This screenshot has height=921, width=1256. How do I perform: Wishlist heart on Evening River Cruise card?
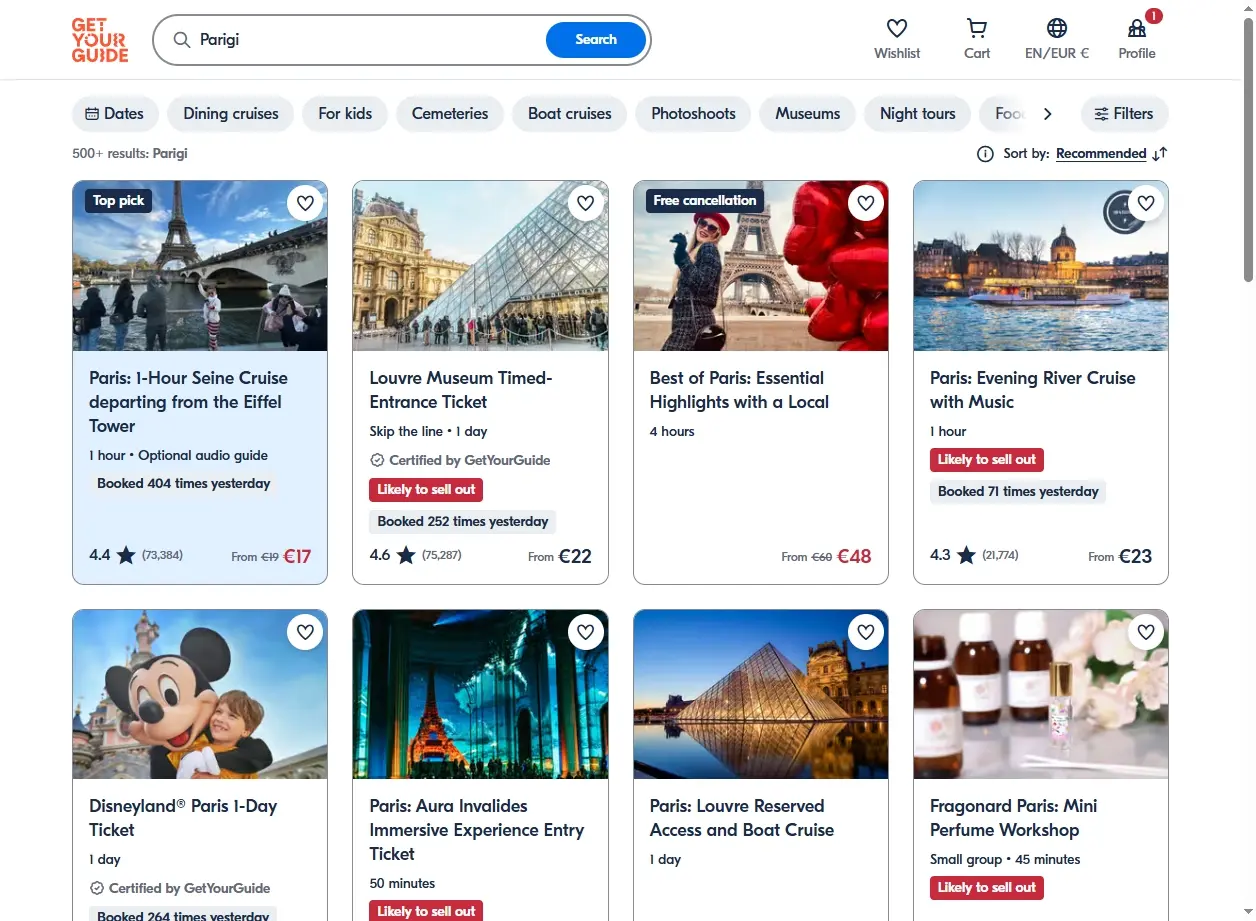click(x=1146, y=203)
